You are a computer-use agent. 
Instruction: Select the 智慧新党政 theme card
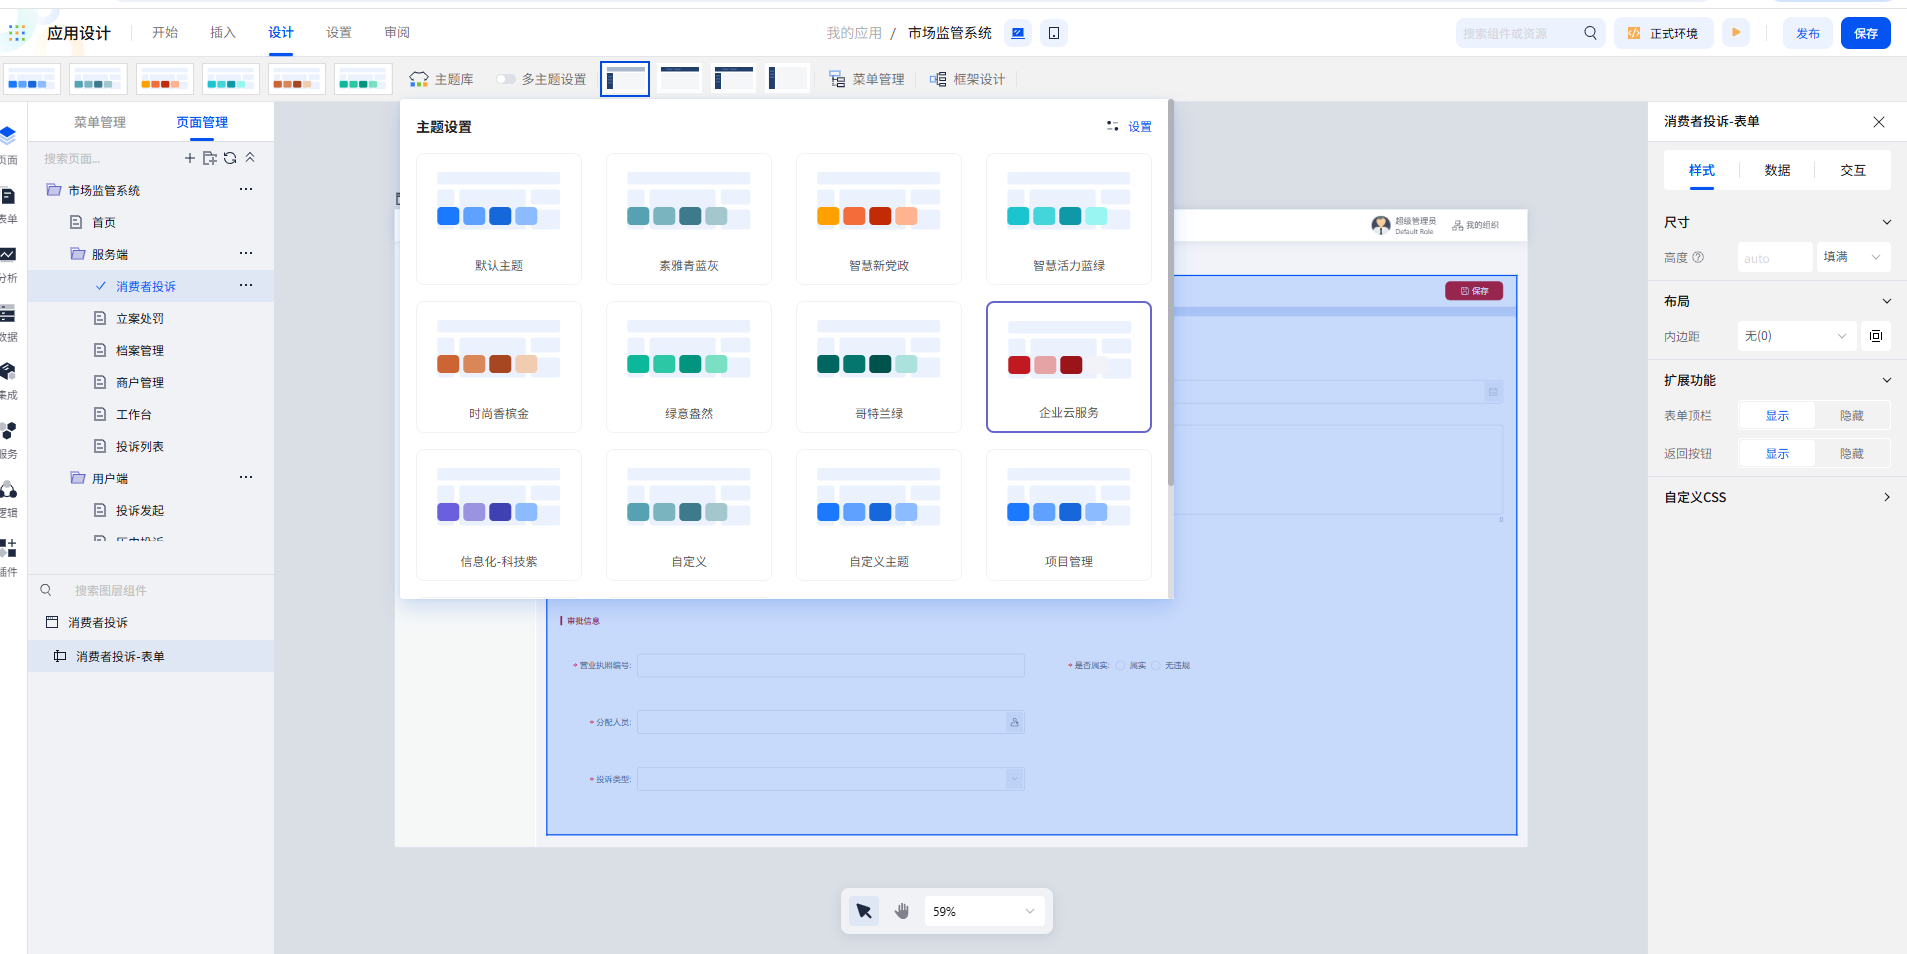pyautogui.click(x=879, y=219)
